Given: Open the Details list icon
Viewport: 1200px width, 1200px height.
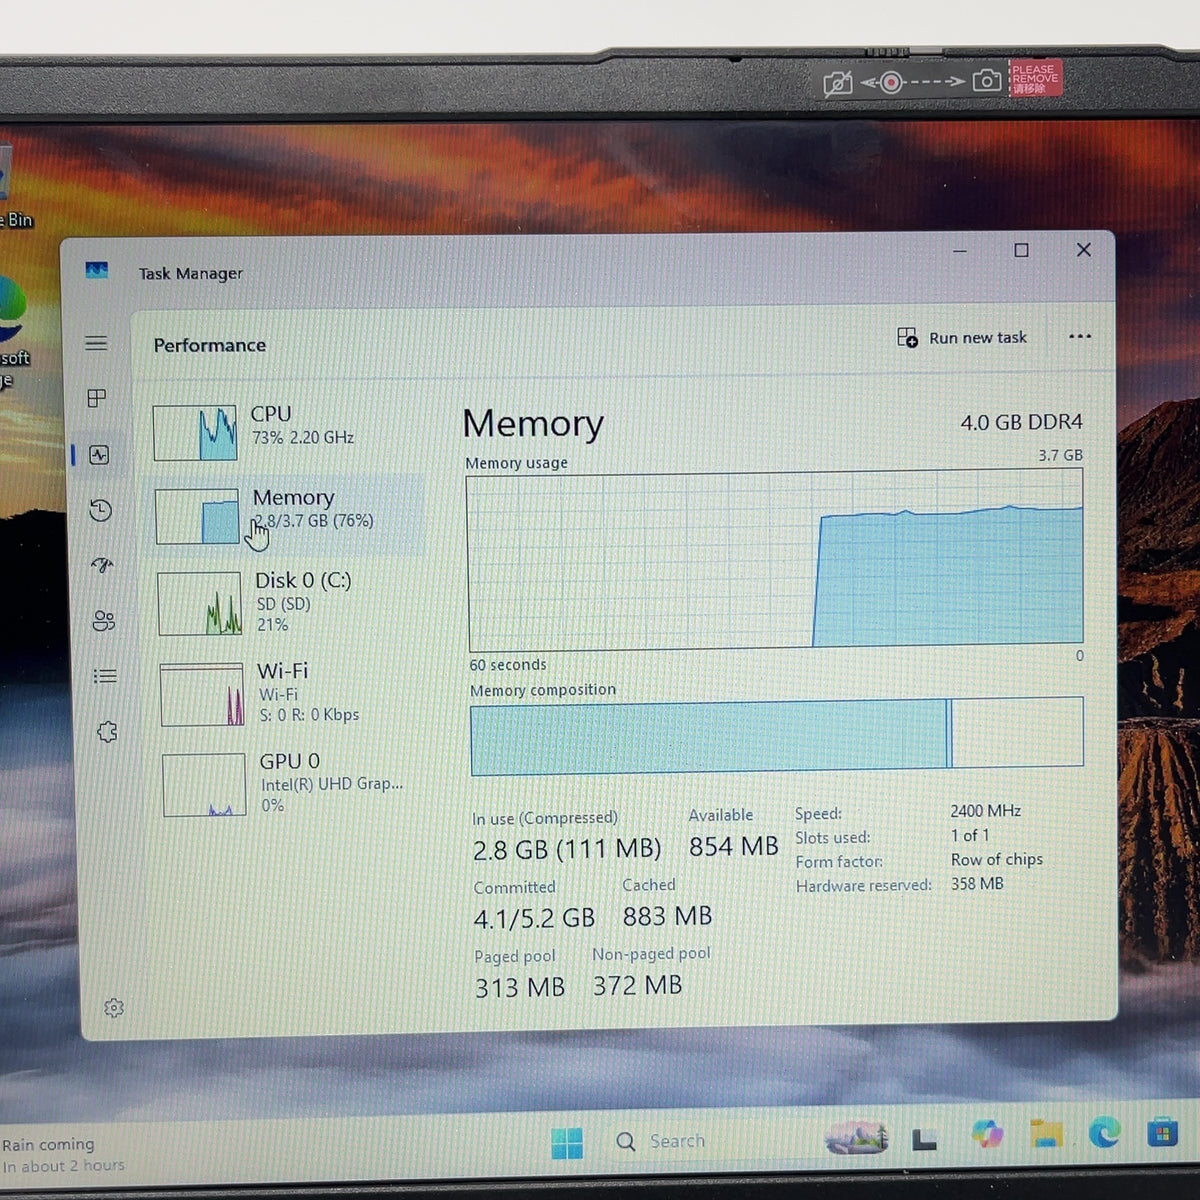Looking at the screenshot, I should (105, 676).
